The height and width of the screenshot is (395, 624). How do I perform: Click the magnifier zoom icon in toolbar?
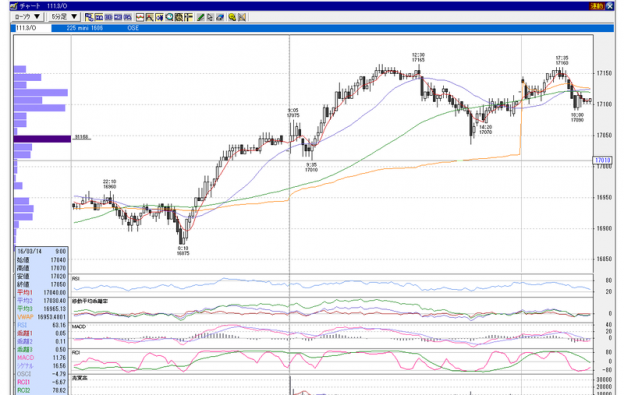coord(169,17)
